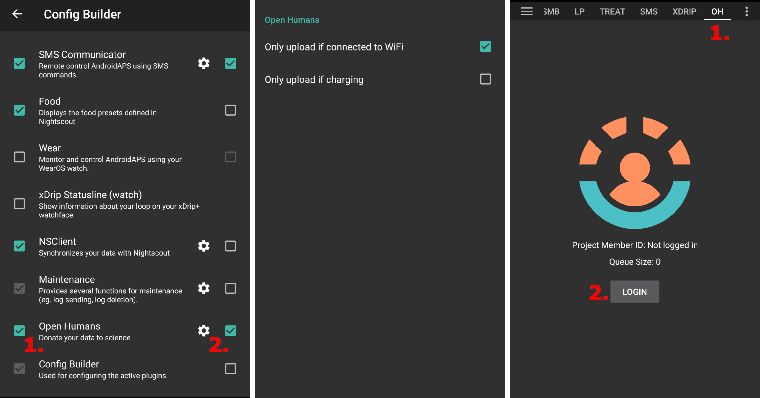The height and width of the screenshot is (398, 760).
Task: Toggle Open Humans tab visibility checkbox
Action: click(230, 330)
